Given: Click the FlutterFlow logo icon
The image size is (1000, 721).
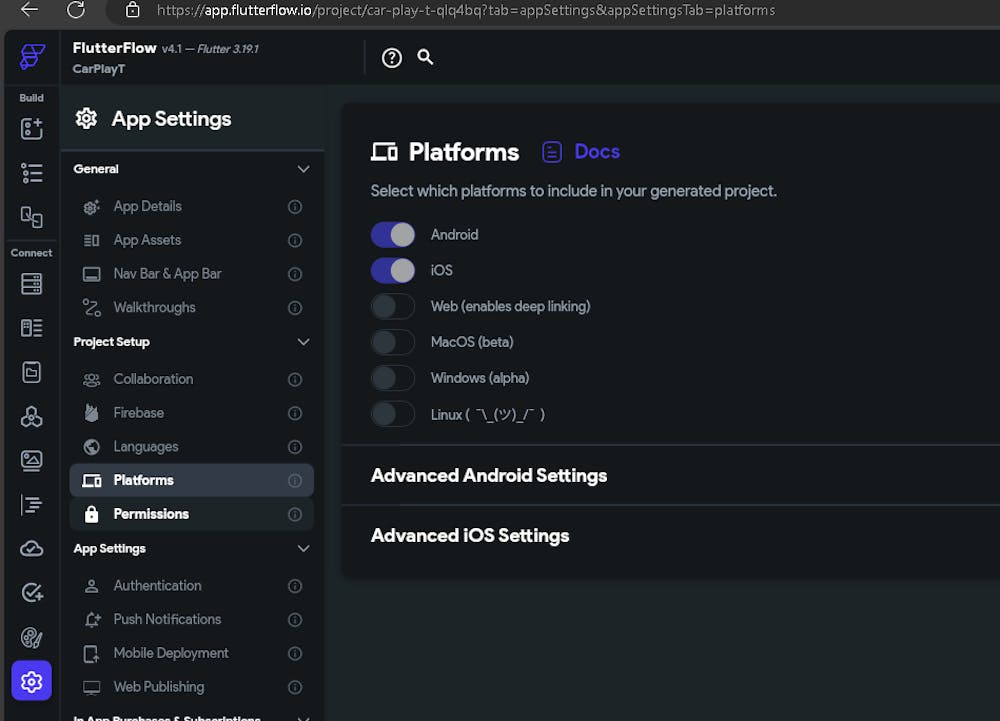Looking at the screenshot, I should pos(32,56).
